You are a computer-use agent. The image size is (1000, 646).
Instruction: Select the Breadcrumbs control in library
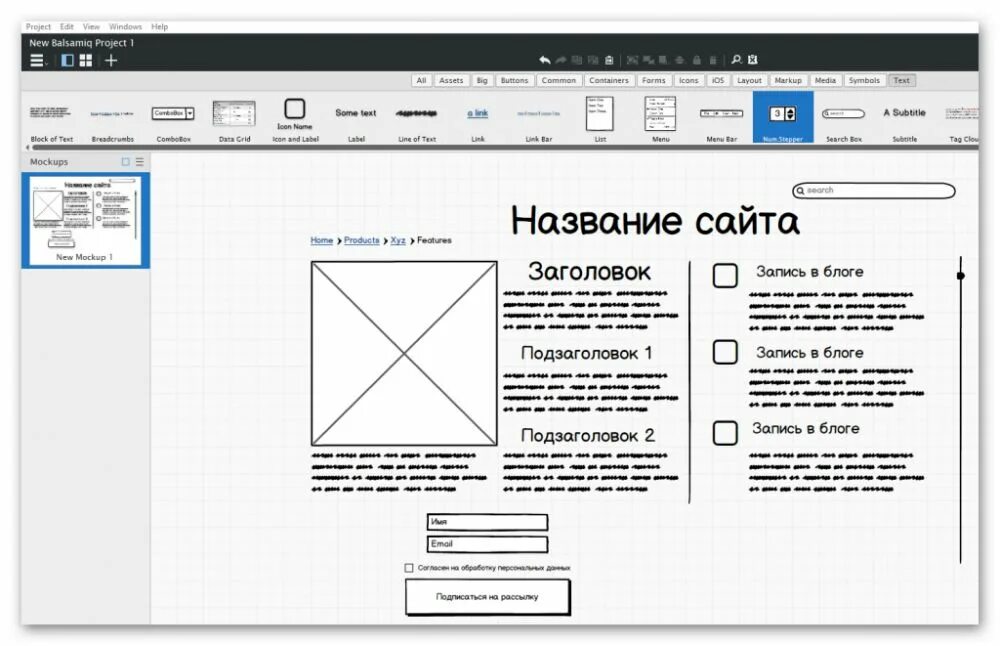pos(113,119)
